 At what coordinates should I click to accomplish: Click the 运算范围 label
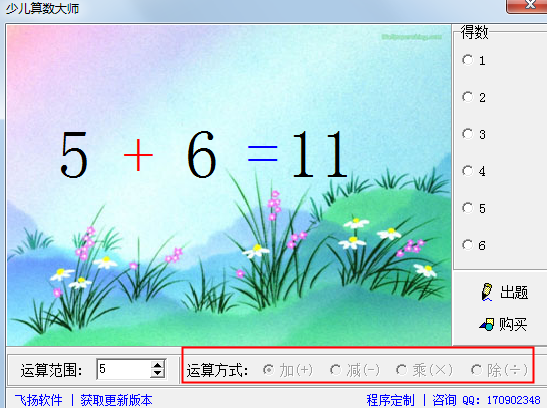click(x=51, y=370)
